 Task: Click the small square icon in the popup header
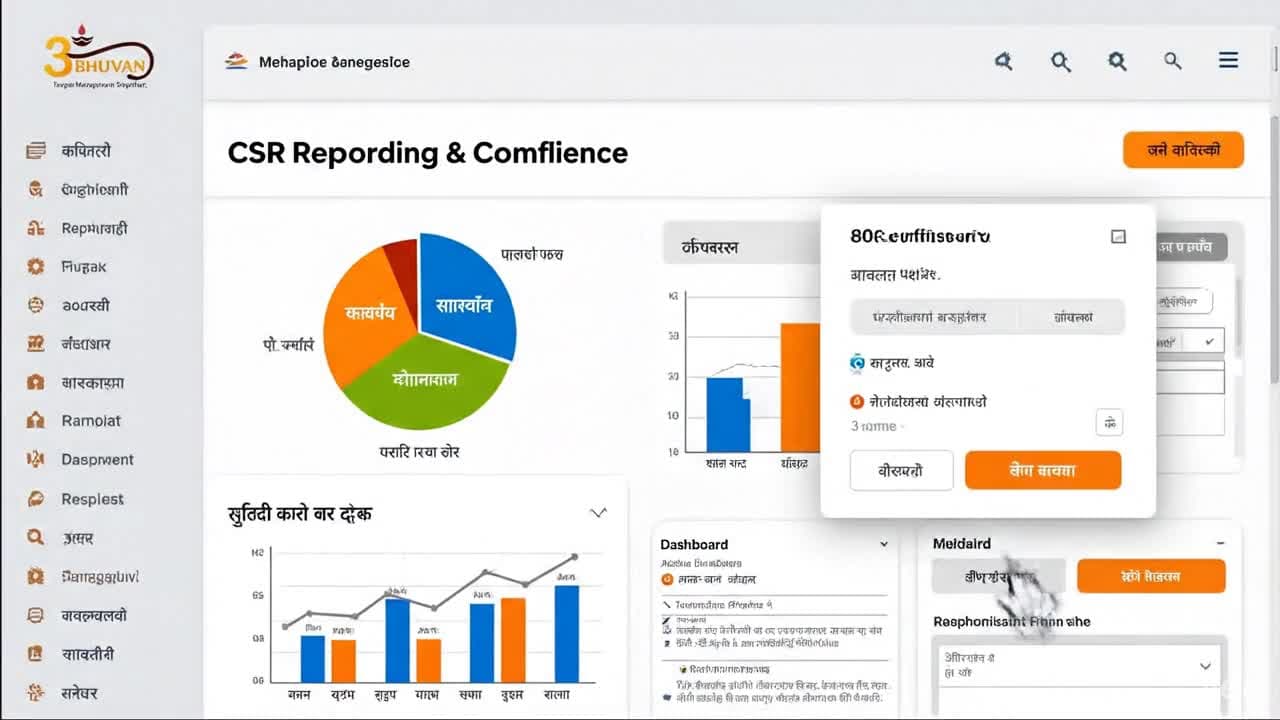[1118, 237]
